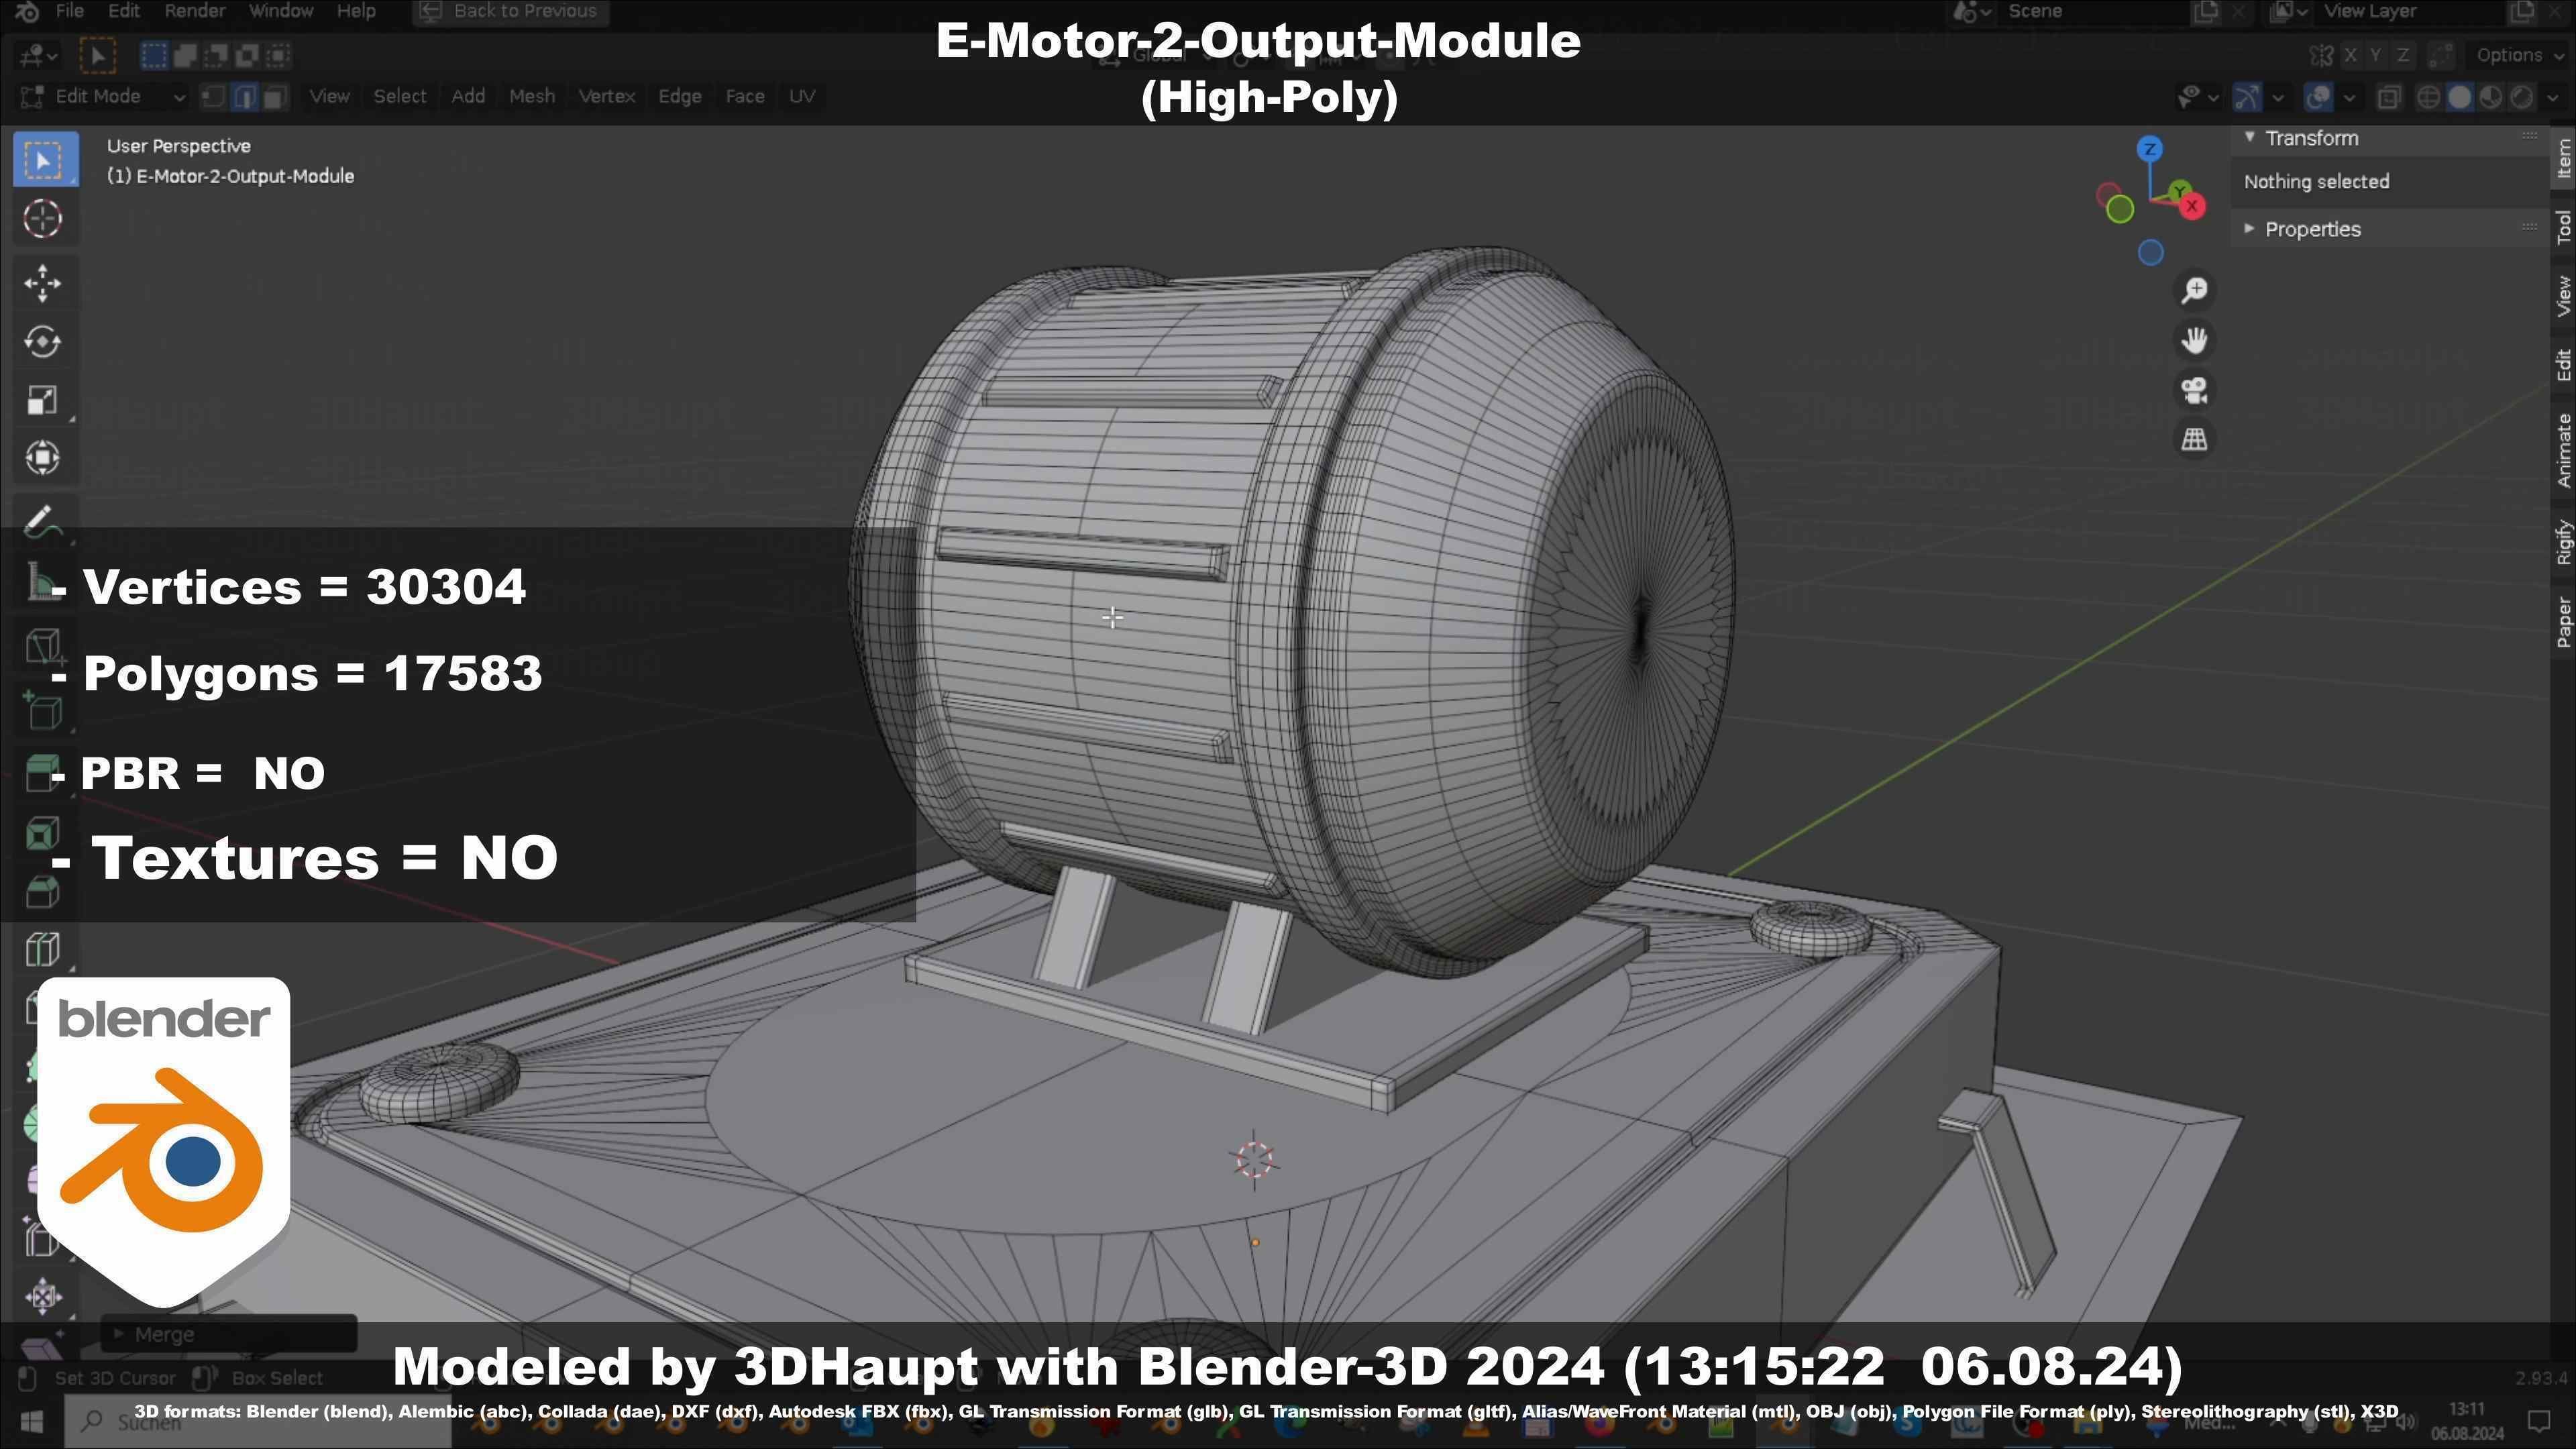Open editor type dropdown in header

coord(39,55)
